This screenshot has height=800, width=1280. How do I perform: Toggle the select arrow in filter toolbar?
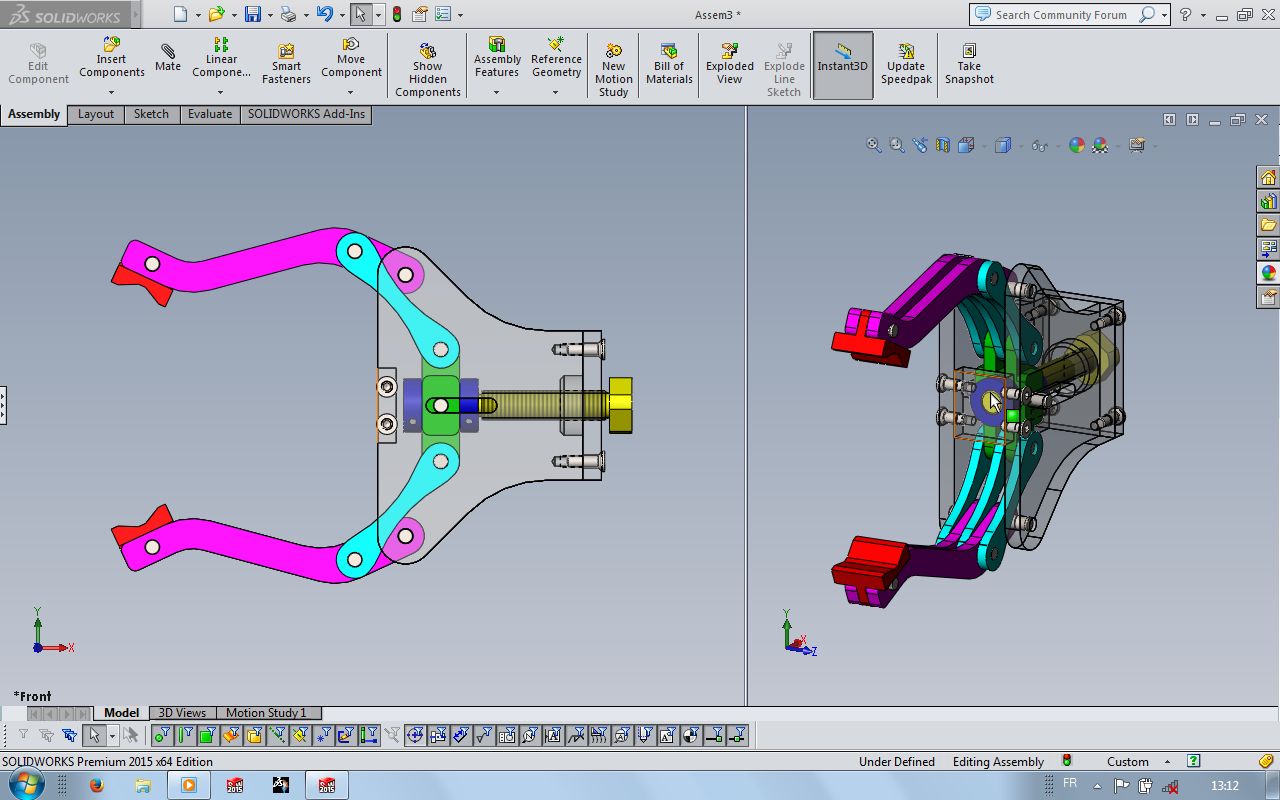click(x=94, y=736)
